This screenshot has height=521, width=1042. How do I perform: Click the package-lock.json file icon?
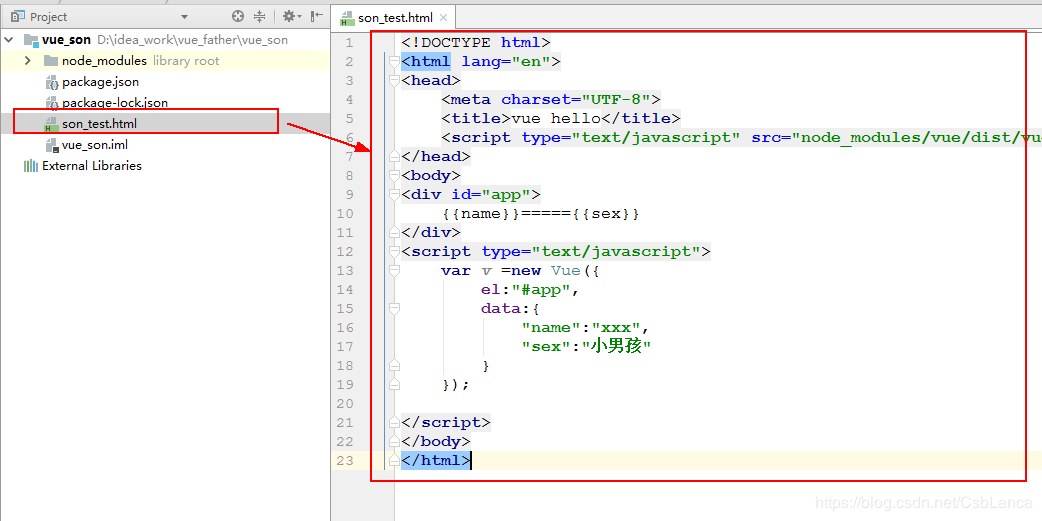pyautogui.click(x=52, y=103)
